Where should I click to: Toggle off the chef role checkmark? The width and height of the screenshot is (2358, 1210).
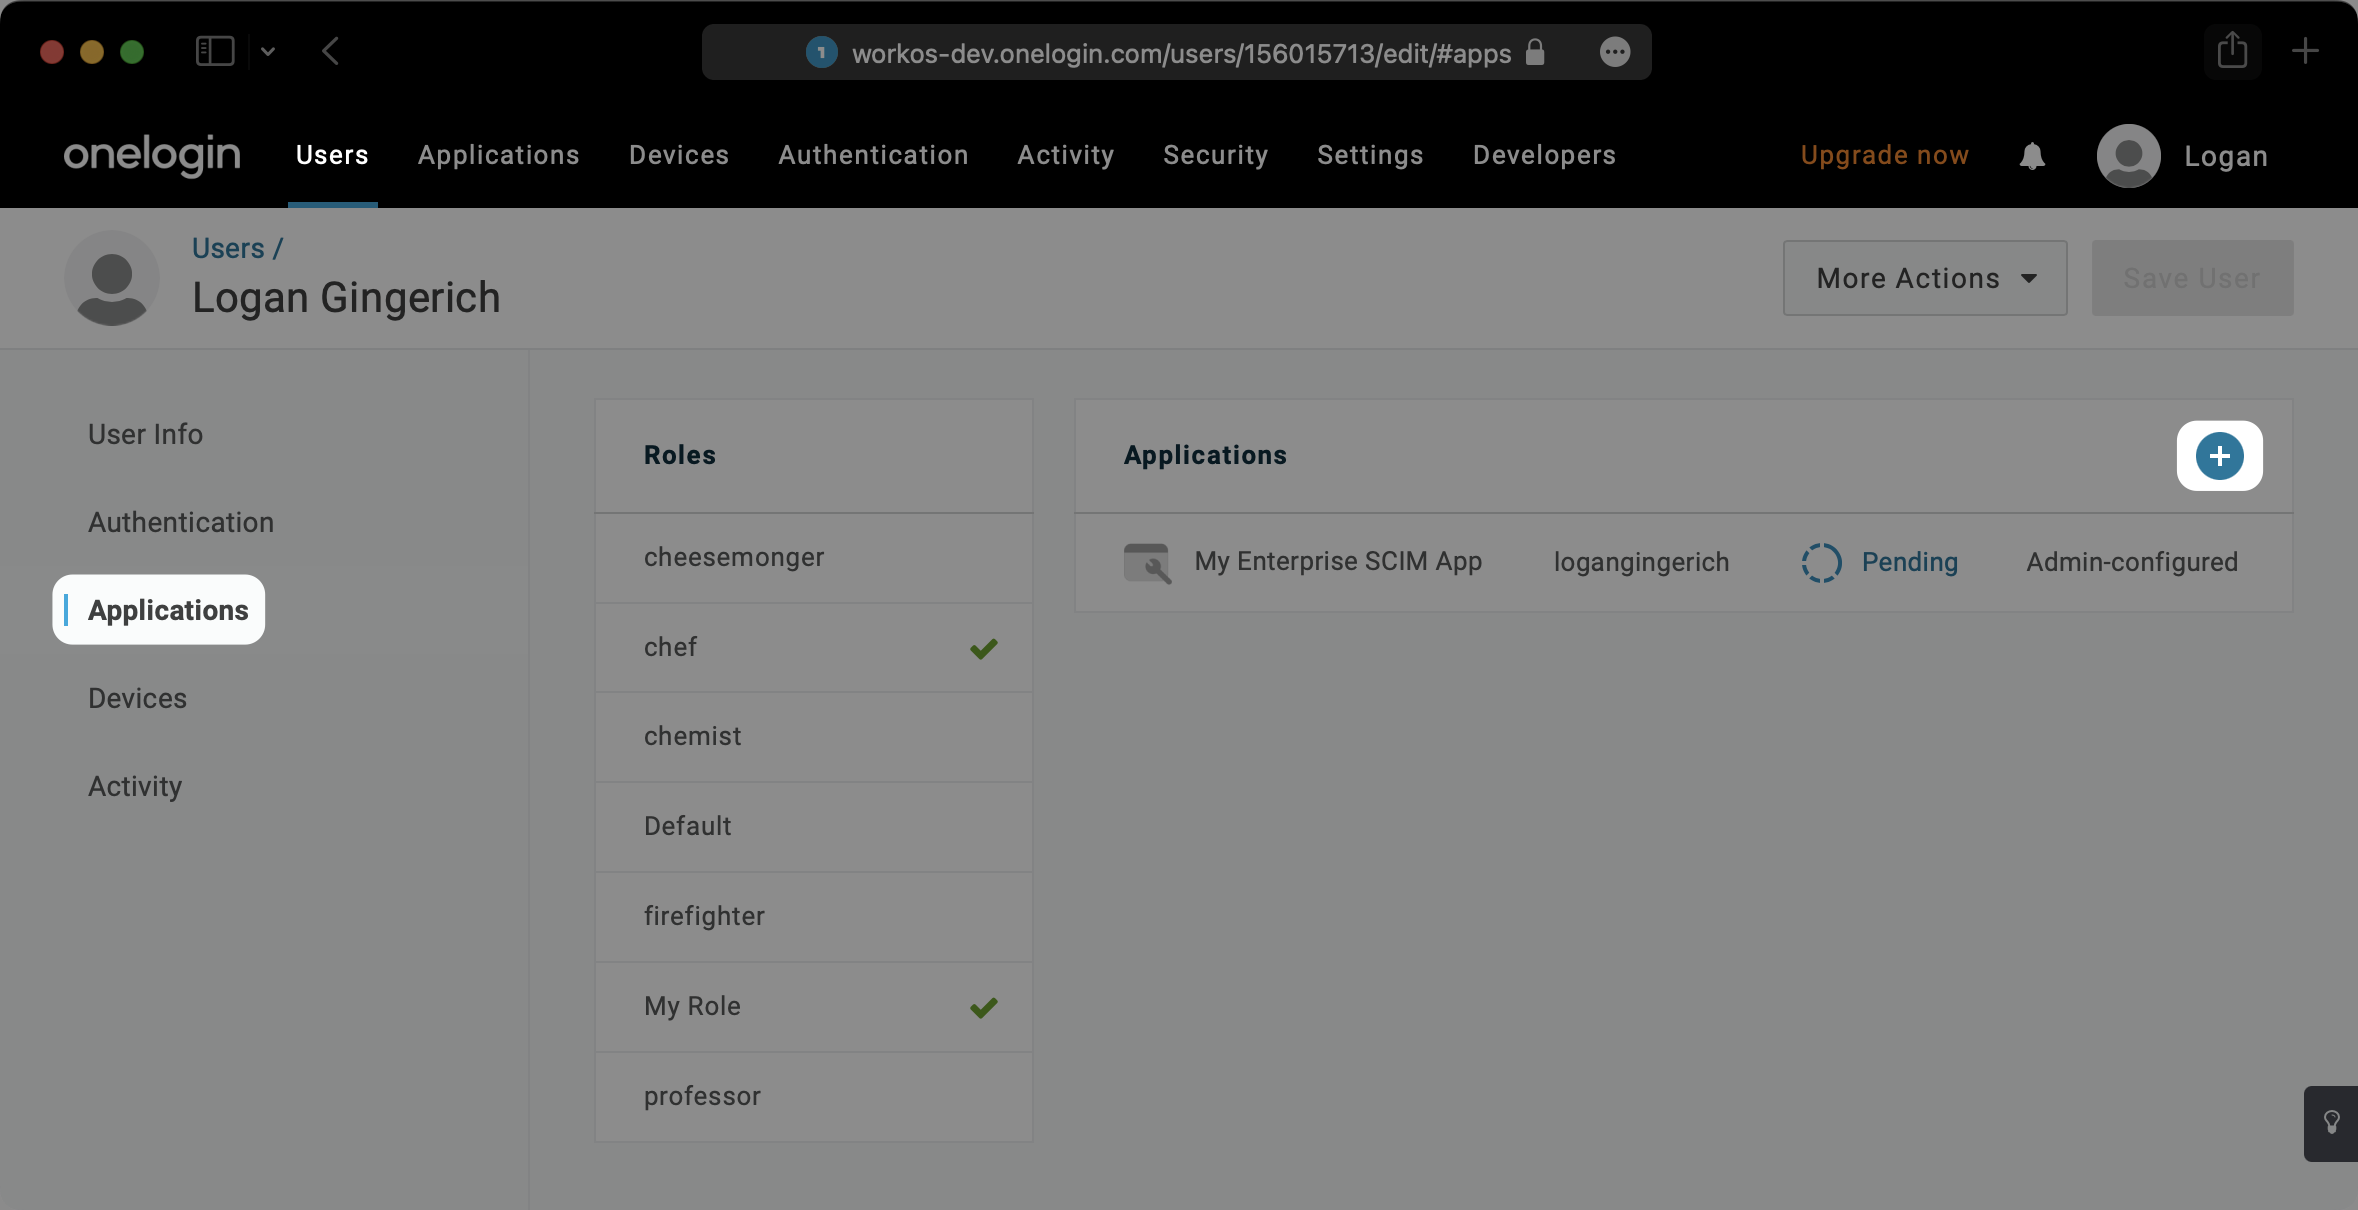(x=983, y=648)
